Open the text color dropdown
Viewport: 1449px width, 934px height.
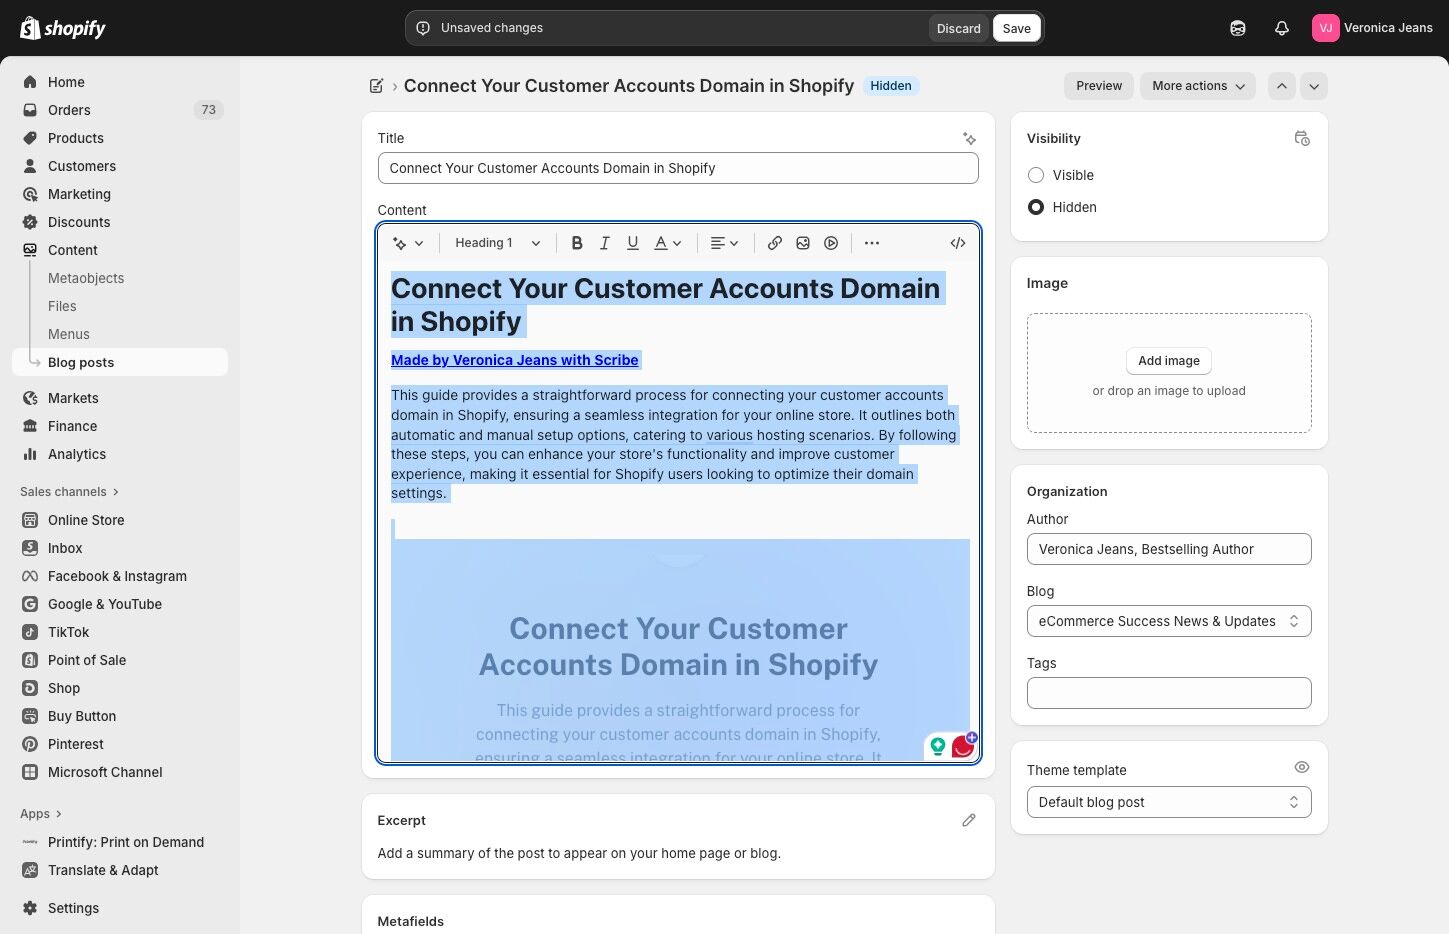[667, 243]
